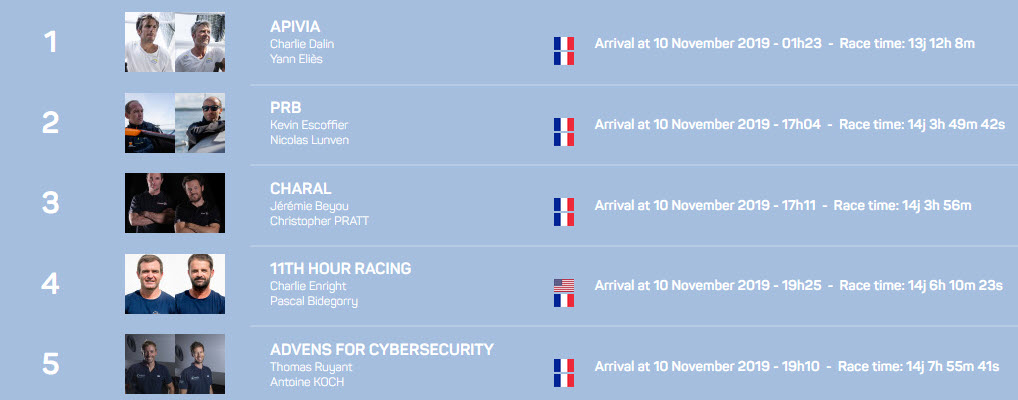
Task: Open the 11th Hour Racing crew photo
Action: (x=175, y=284)
